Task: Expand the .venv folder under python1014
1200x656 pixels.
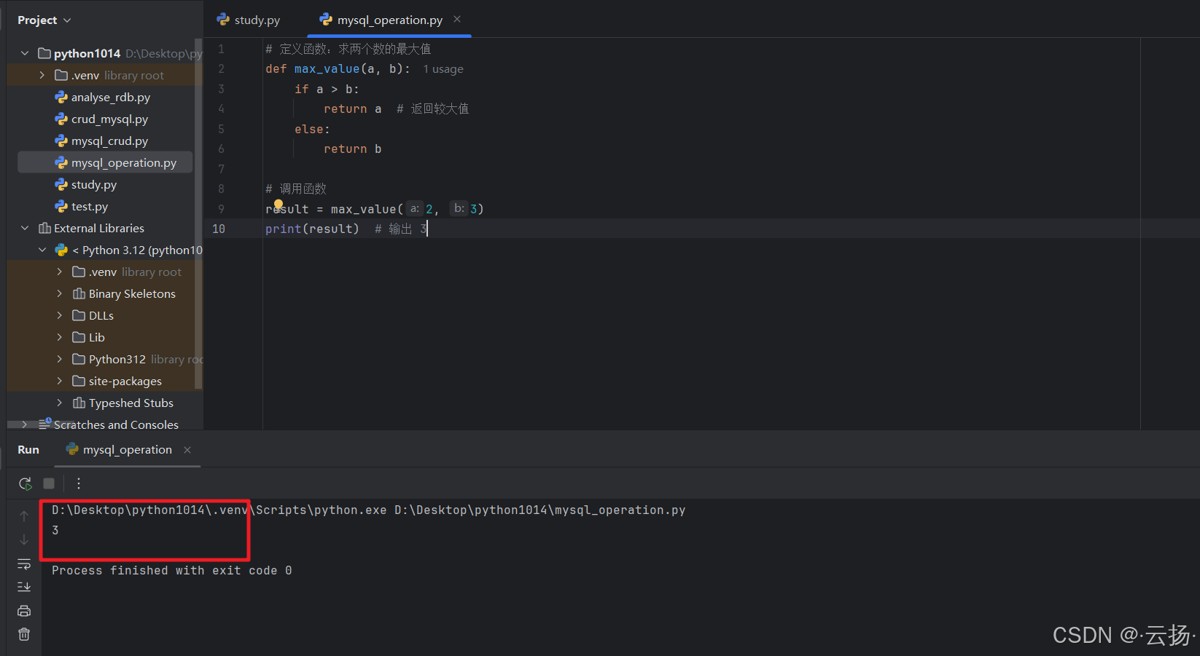Action: pyautogui.click(x=42, y=75)
